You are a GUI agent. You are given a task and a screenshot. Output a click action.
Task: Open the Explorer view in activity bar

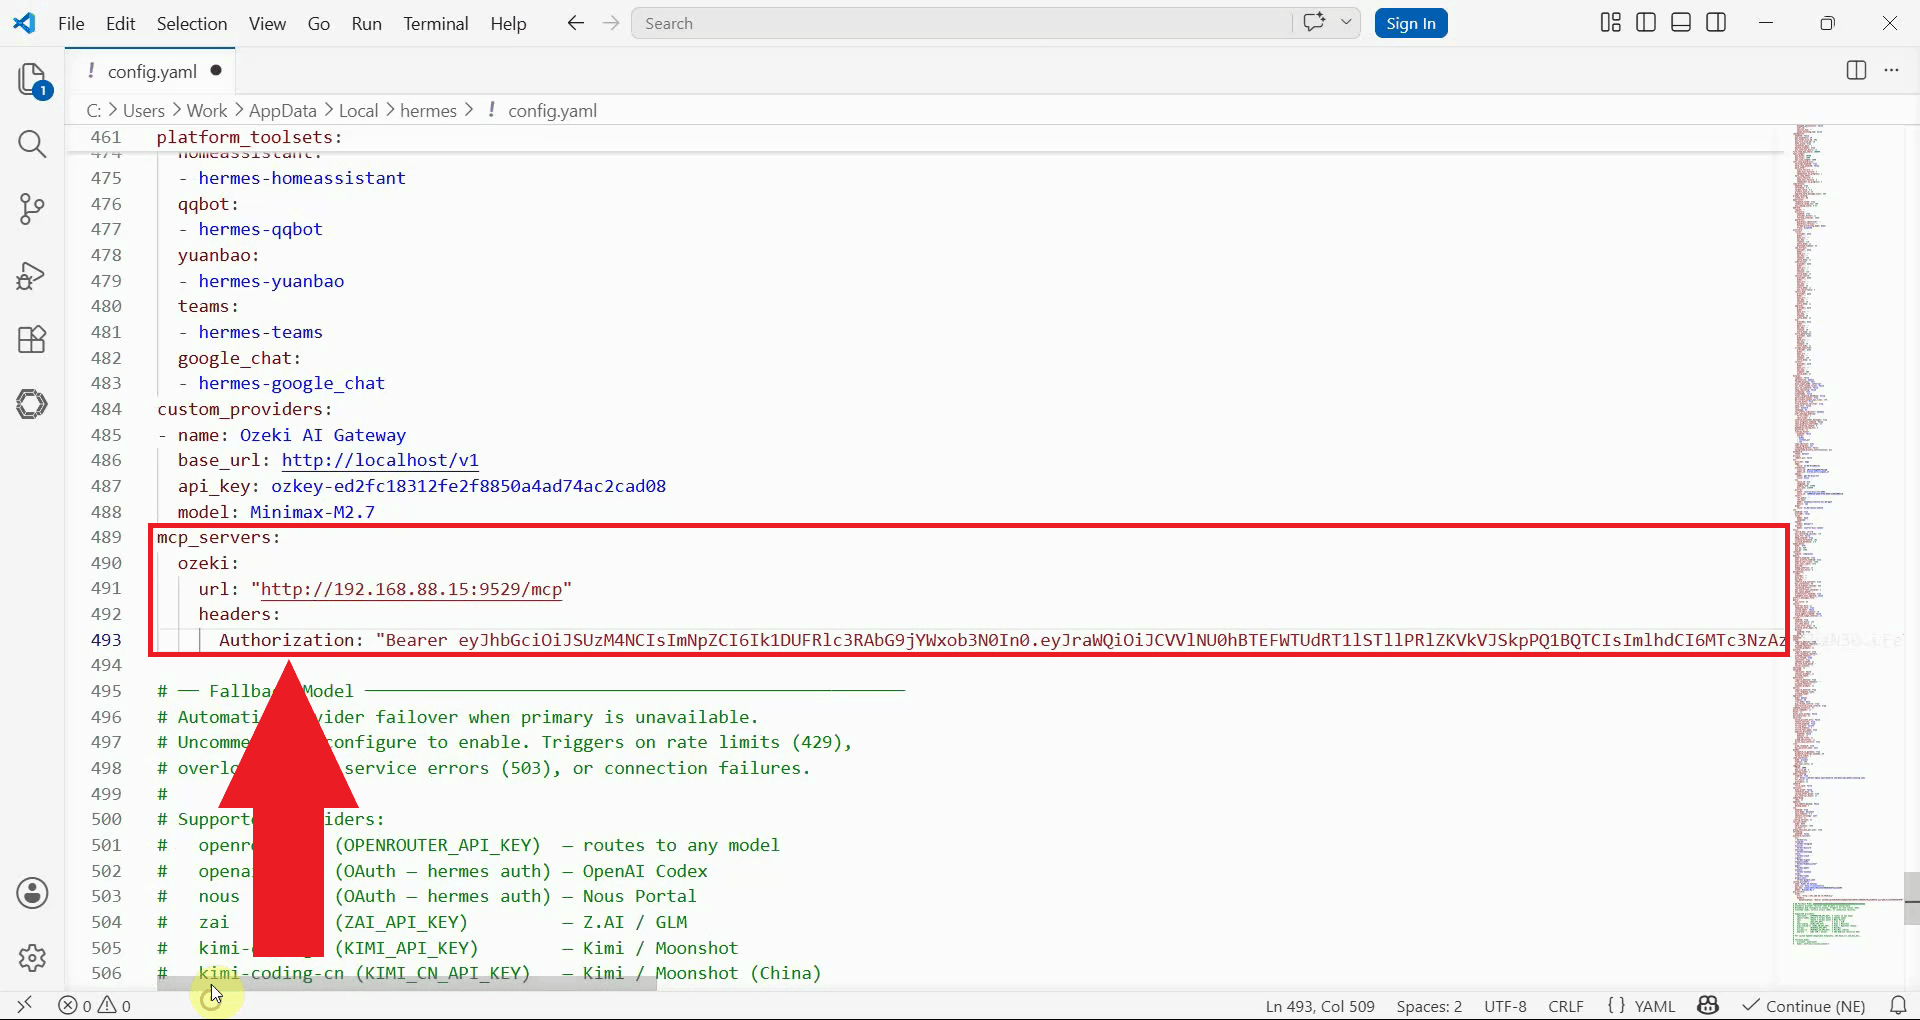click(32, 80)
